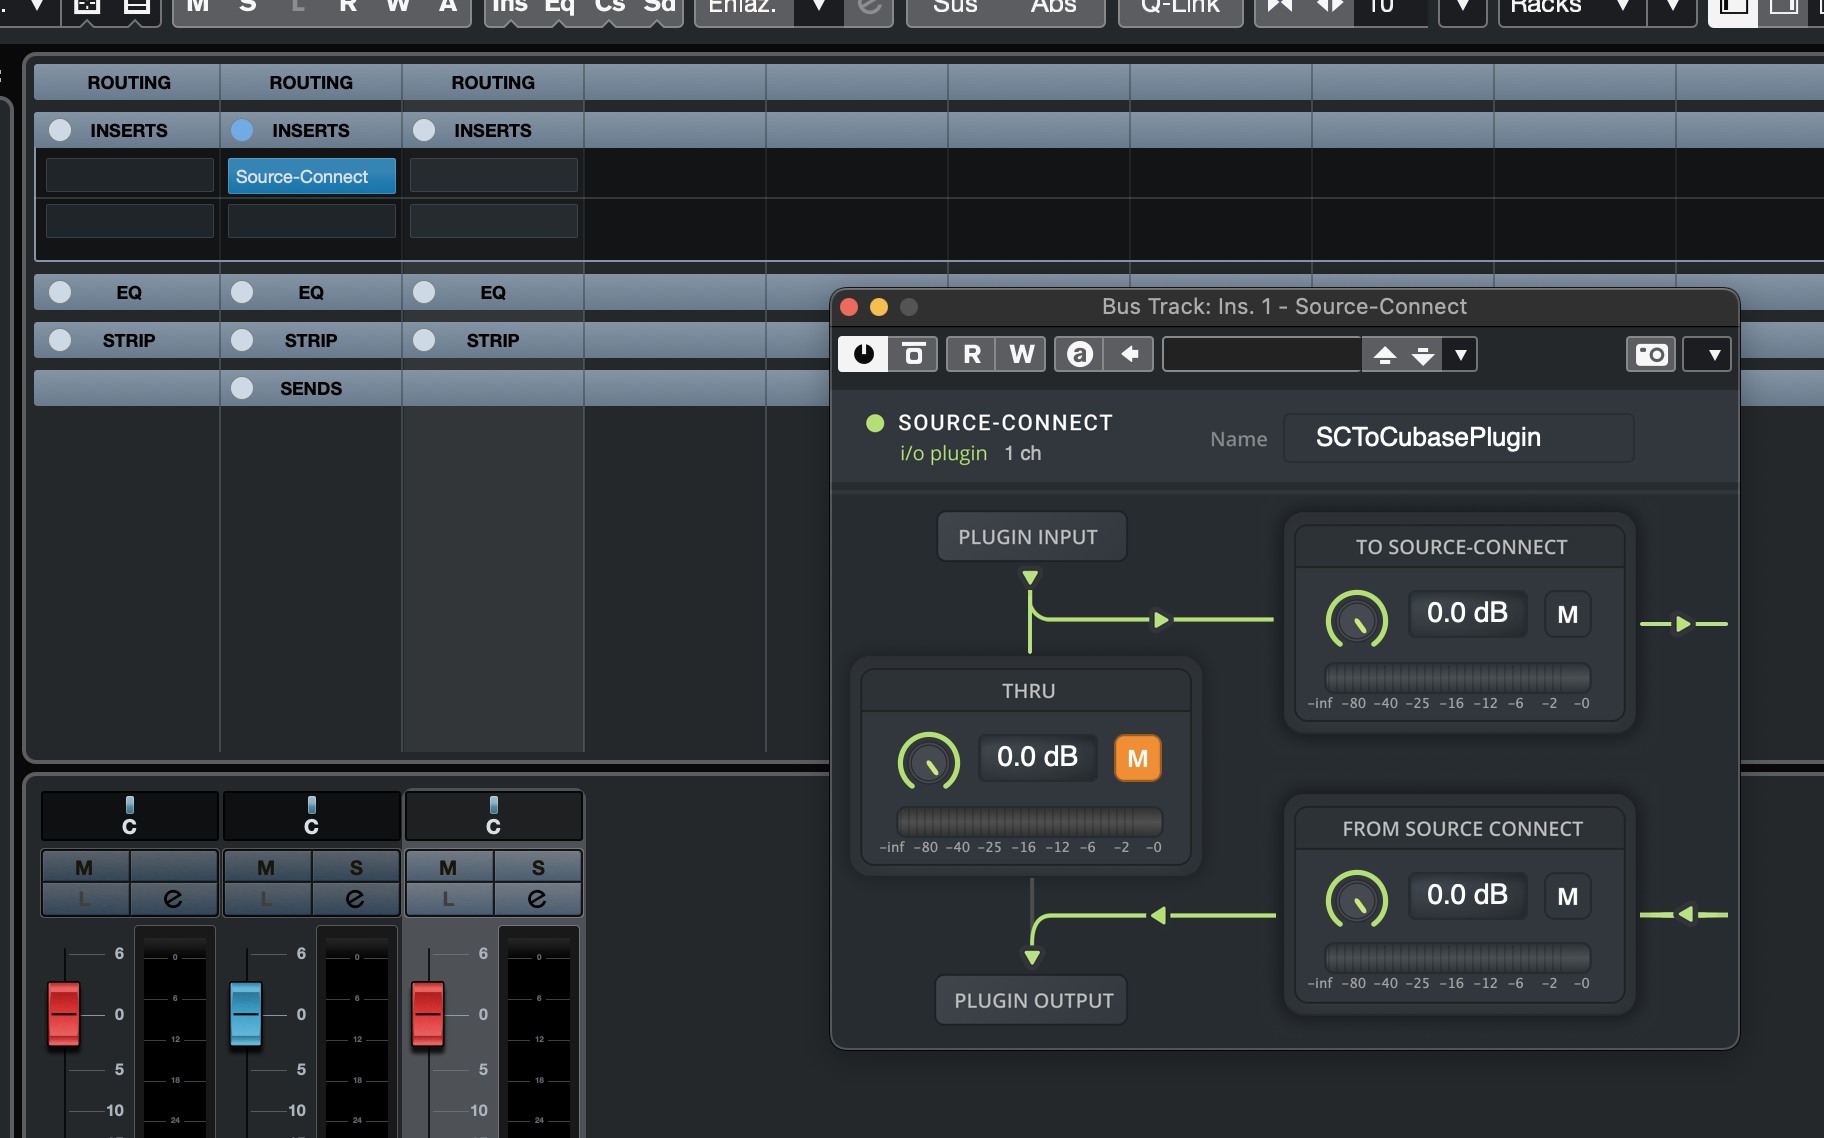Mute the FROM SOURCE CONNECT signal

1567,896
